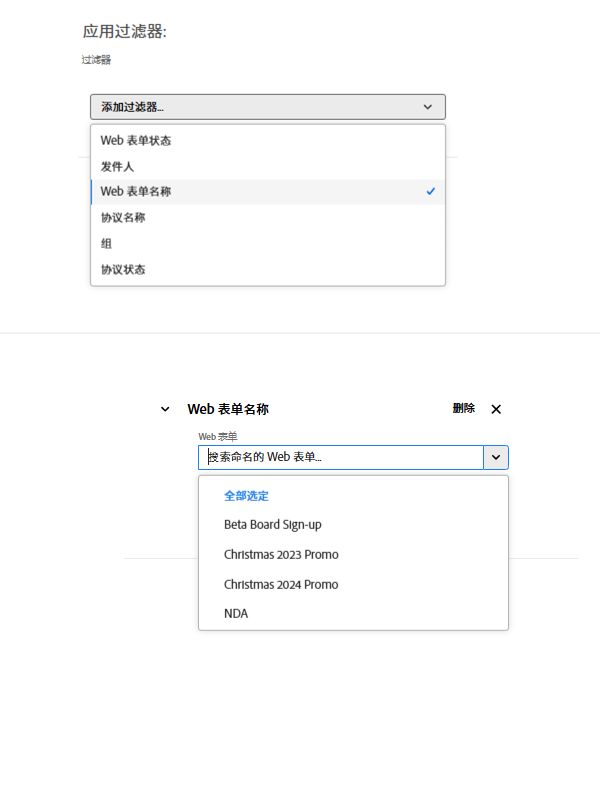Select 组 filter option

click(x=268, y=244)
